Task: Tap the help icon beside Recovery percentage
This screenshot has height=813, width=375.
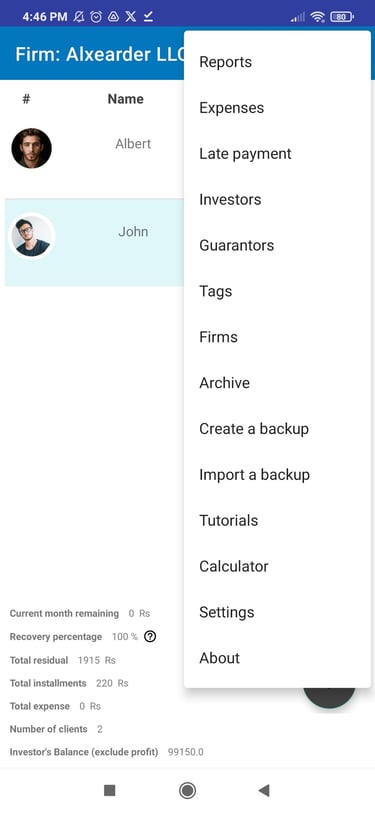Action: (x=150, y=636)
